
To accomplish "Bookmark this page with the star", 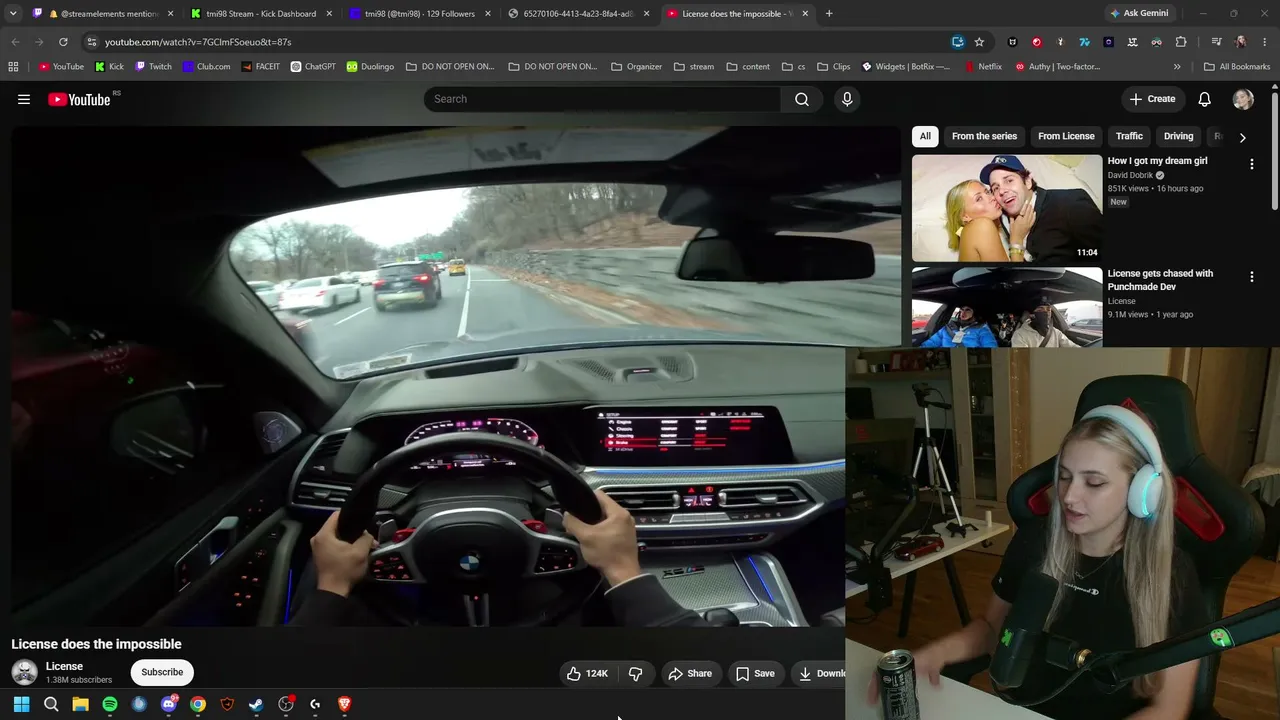I will tap(979, 42).
